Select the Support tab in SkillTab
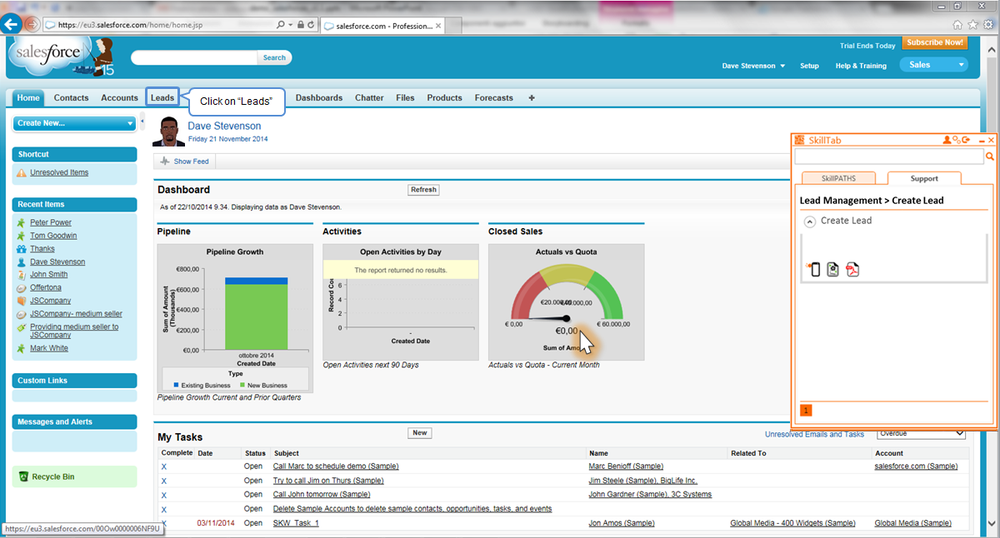 pyautogui.click(x=924, y=178)
